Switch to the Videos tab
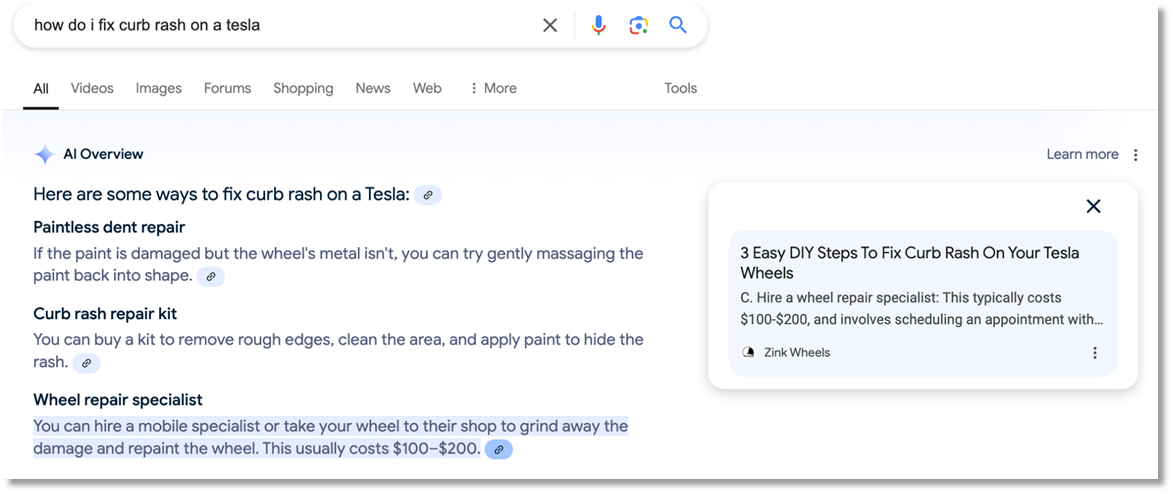 pyautogui.click(x=92, y=88)
